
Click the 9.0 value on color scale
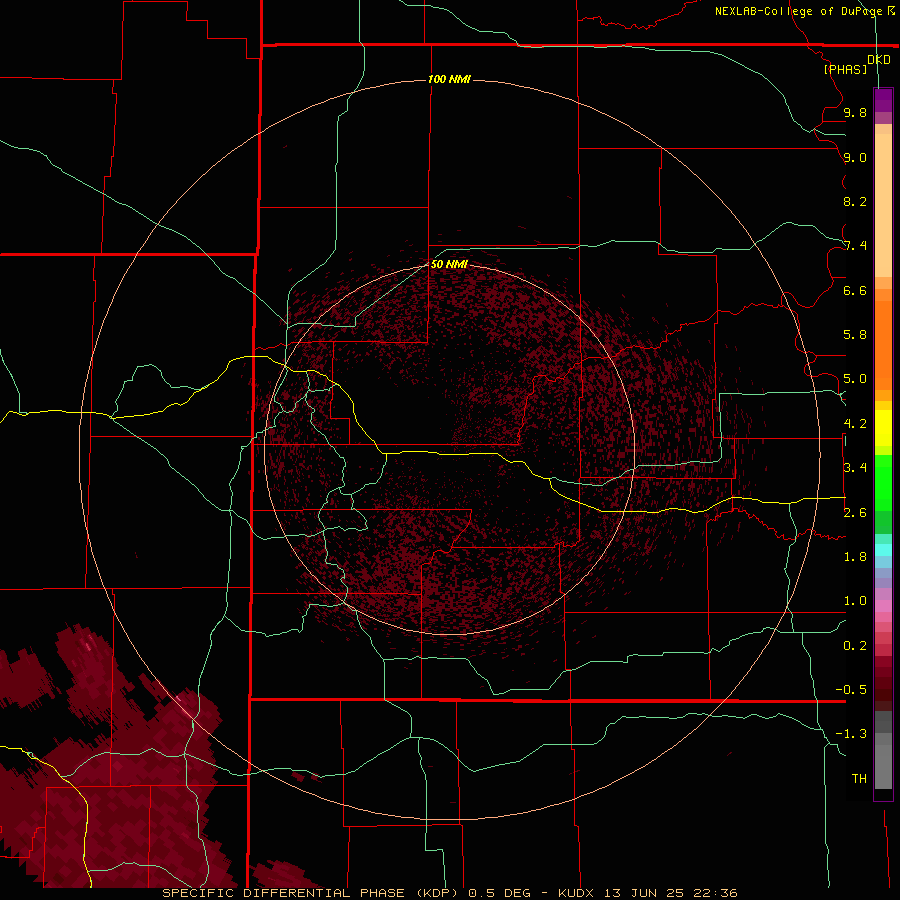pyautogui.click(x=855, y=157)
